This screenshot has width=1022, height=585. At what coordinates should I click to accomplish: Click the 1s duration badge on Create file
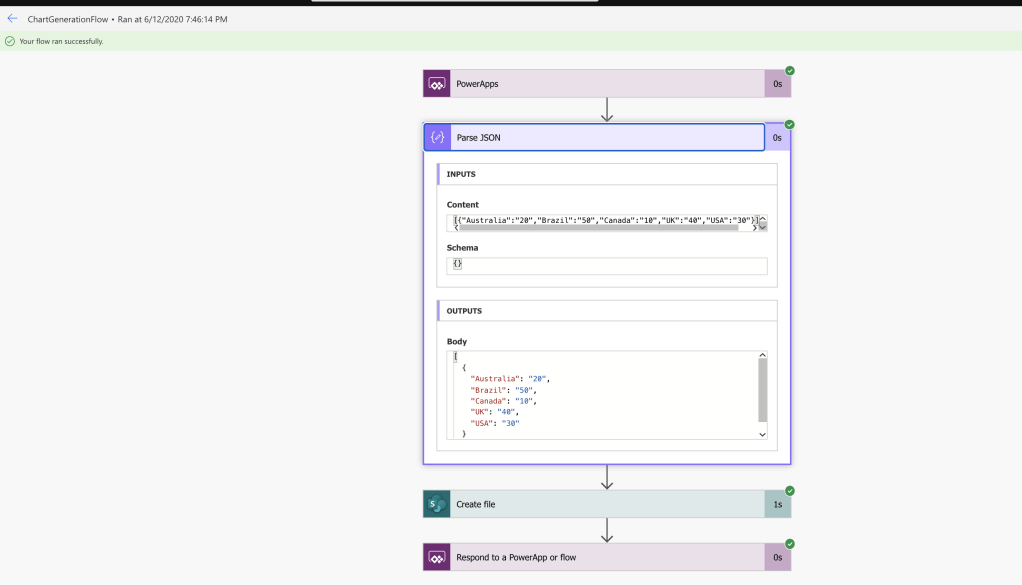(x=777, y=505)
